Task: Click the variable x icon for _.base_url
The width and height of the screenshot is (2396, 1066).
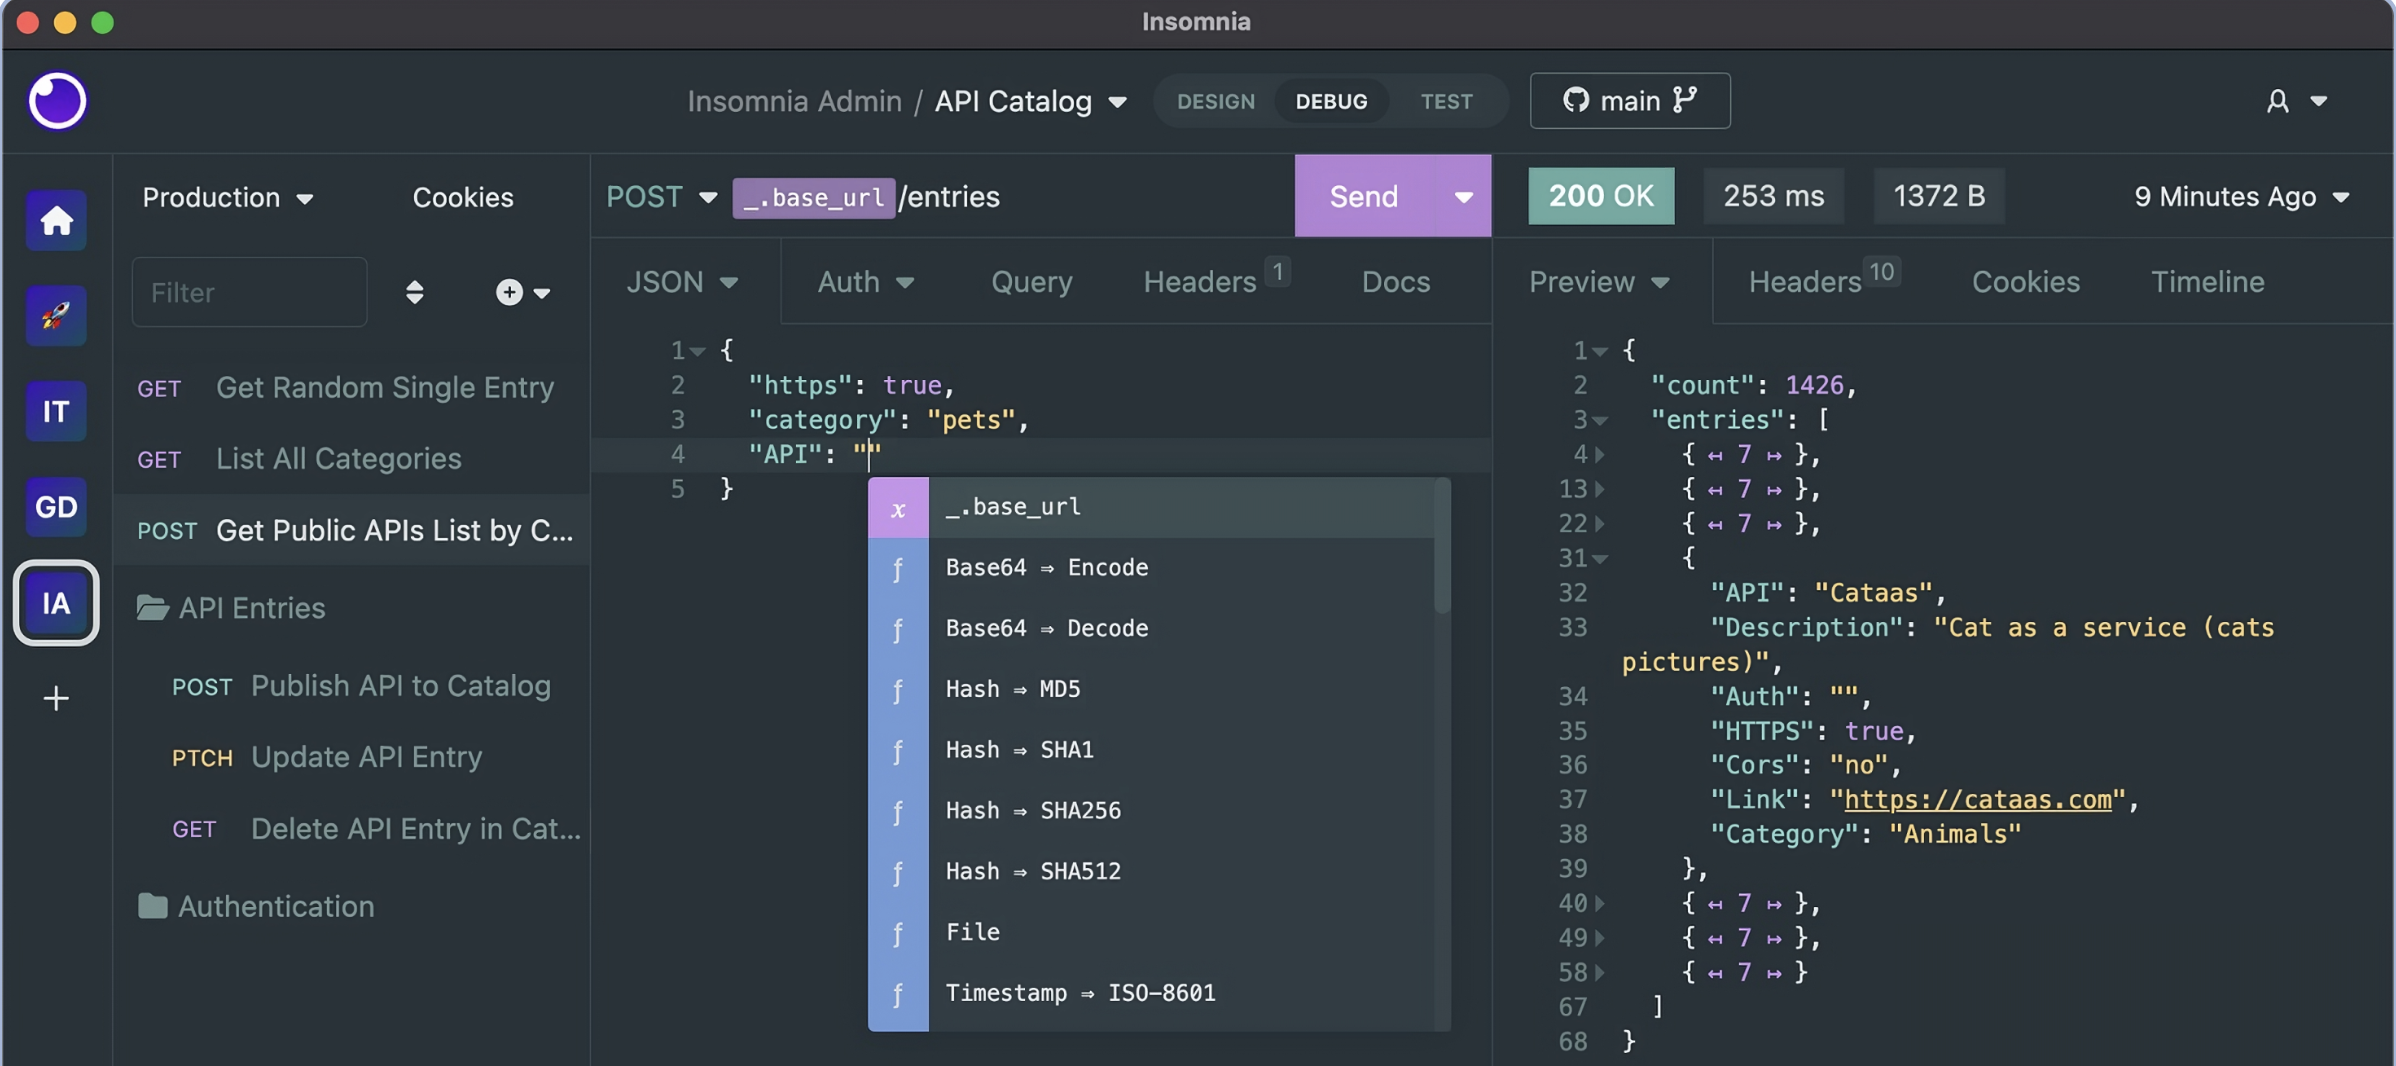Action: (x=898, y=507)
